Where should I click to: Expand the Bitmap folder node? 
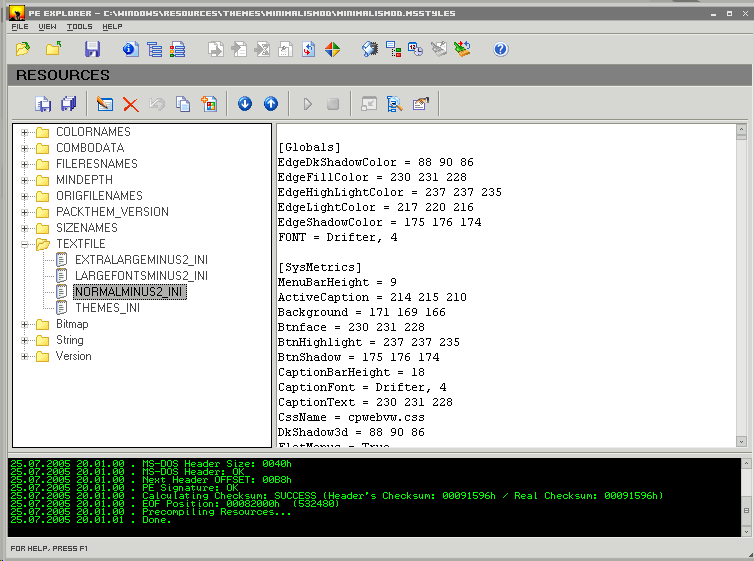click(24, 324)
